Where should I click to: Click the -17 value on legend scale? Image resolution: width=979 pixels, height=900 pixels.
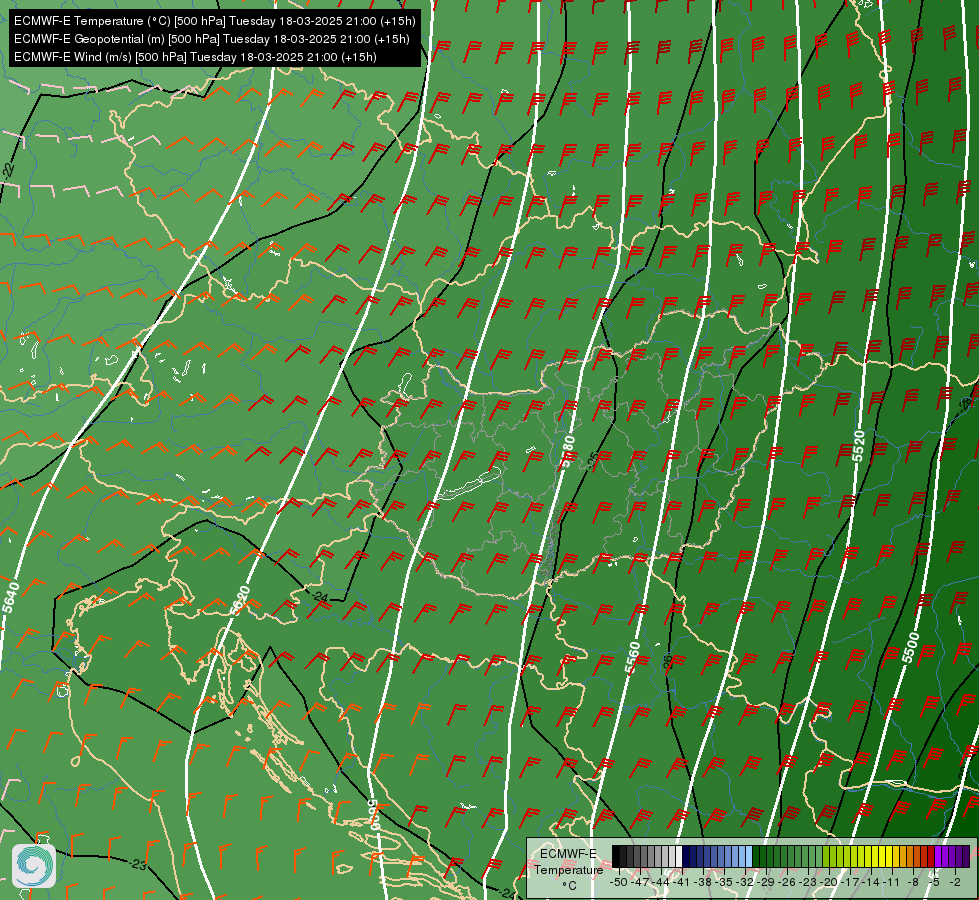click(x=850, y=882)
